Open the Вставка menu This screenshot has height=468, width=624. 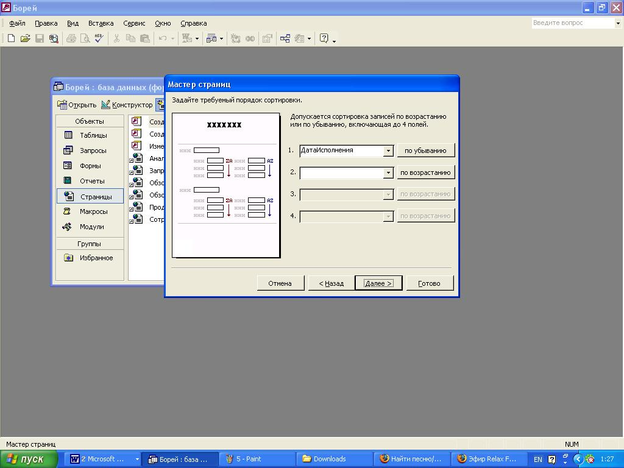pyautogui.click(x=100, y=21)
